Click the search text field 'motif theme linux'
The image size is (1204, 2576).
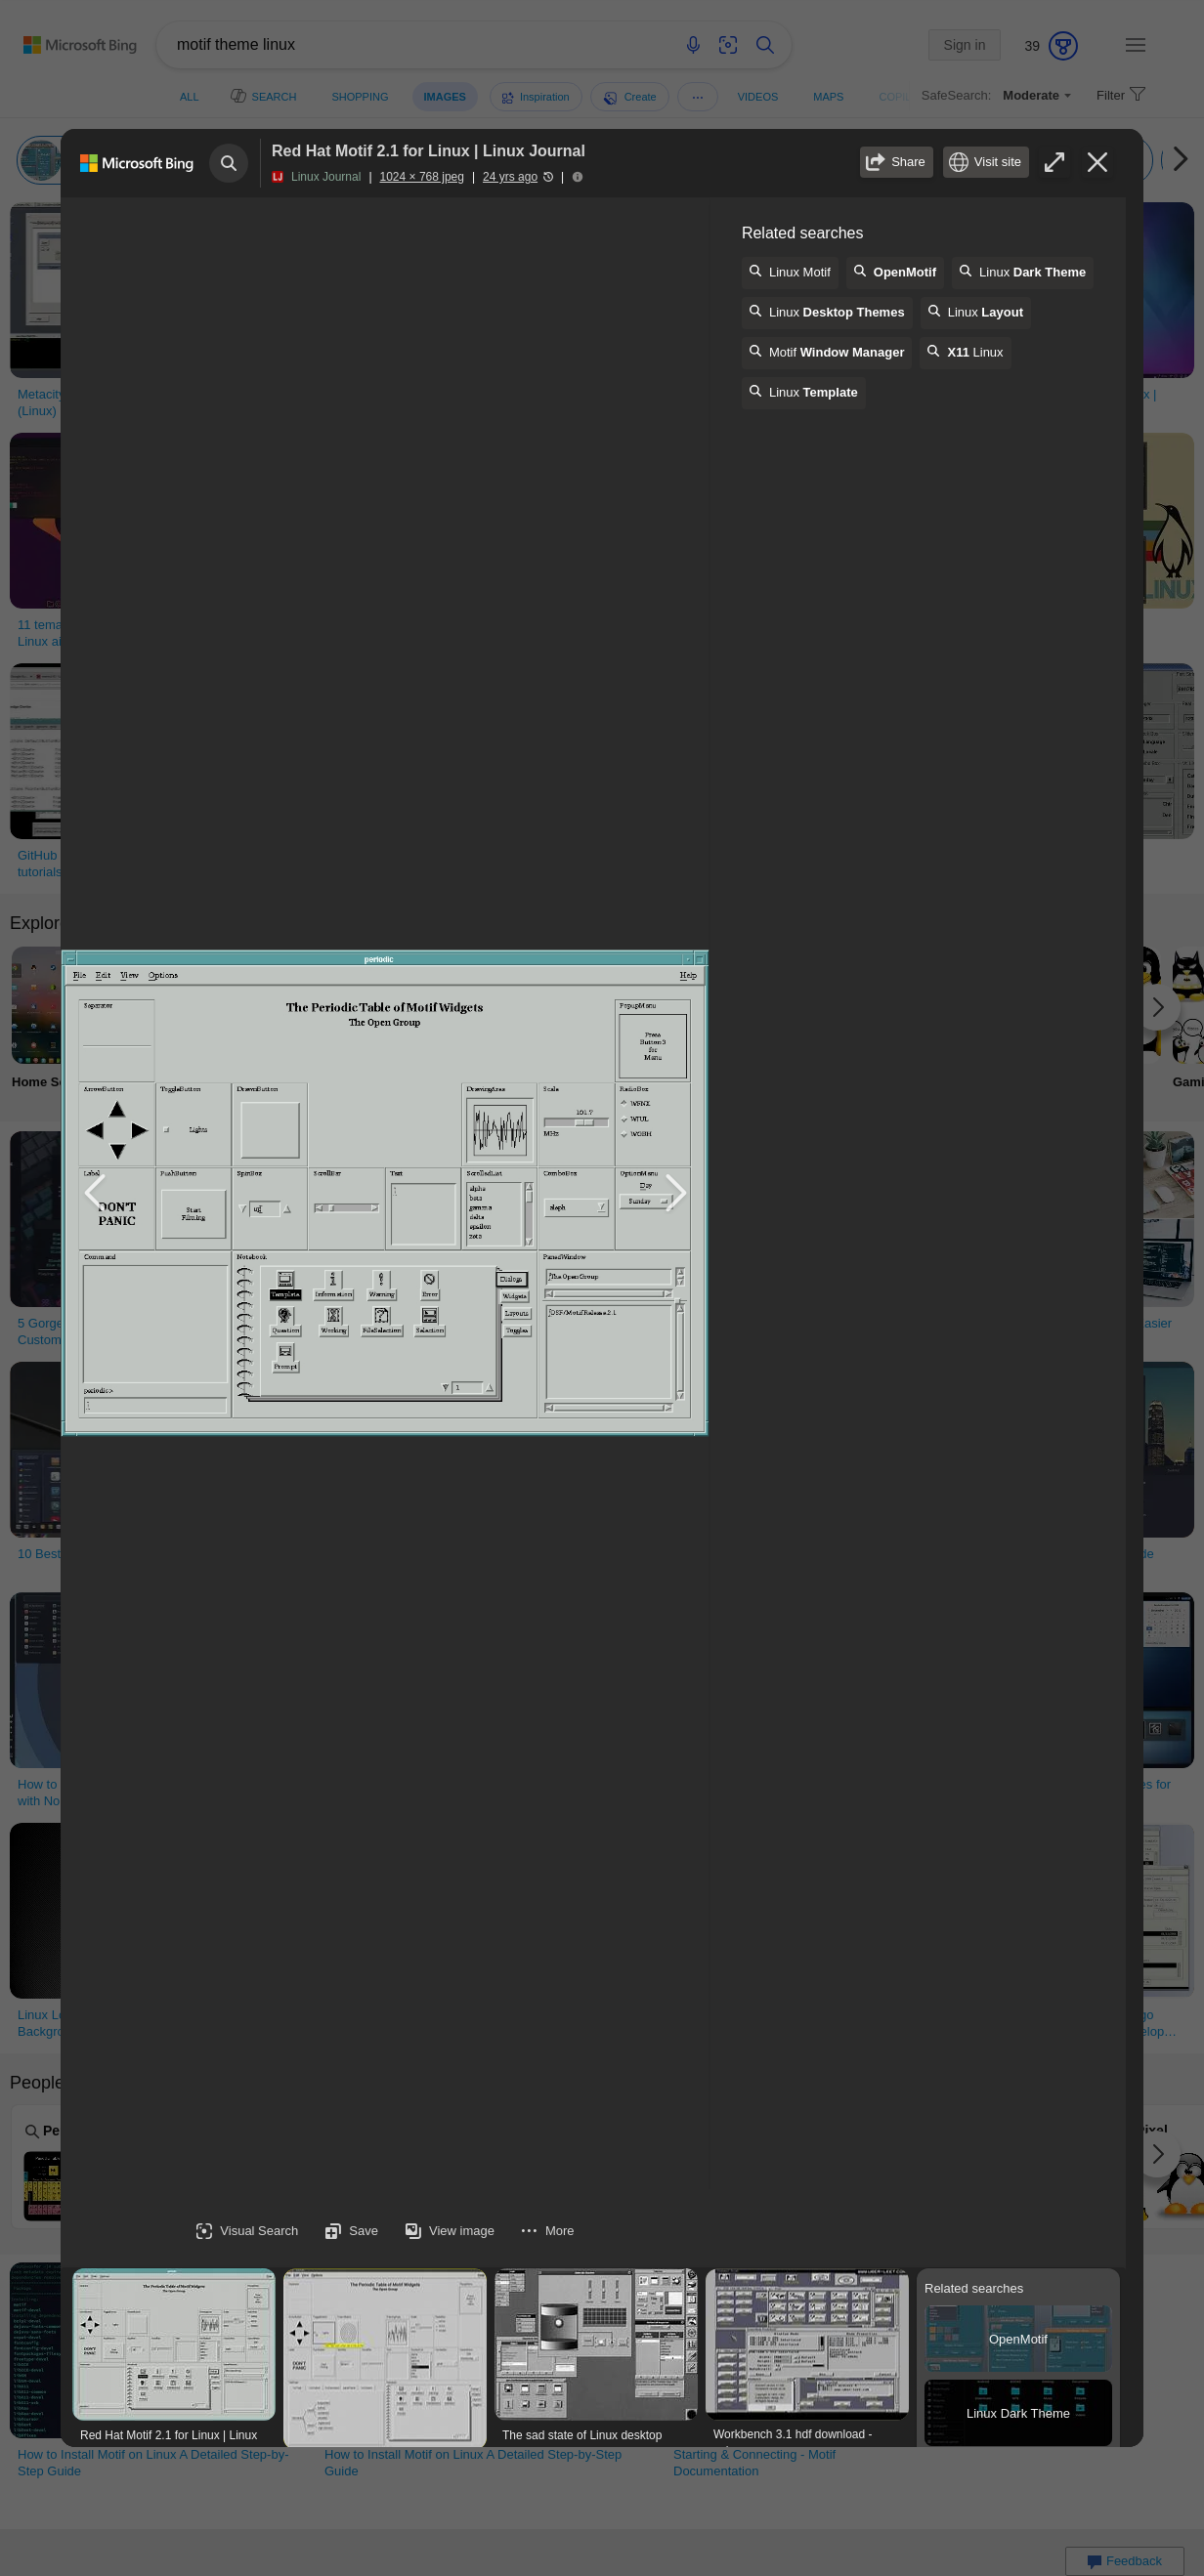[420, 45]
